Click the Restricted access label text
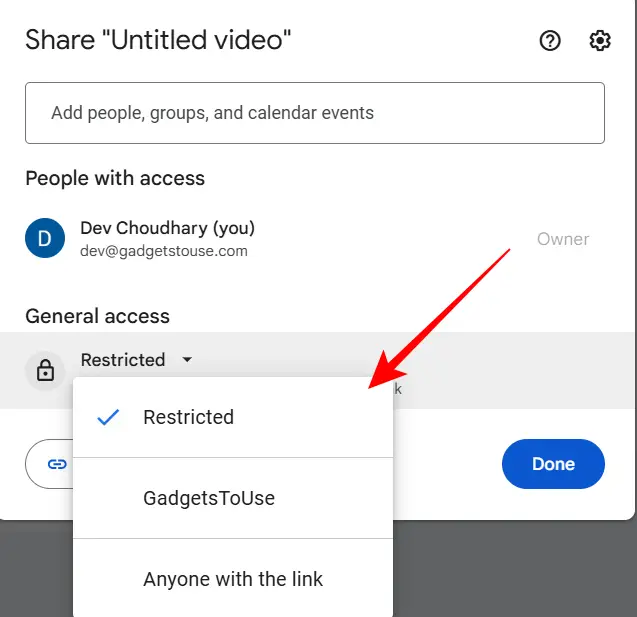Image resolution: width=637 pixels, height=617 pixels. point(123,360)
